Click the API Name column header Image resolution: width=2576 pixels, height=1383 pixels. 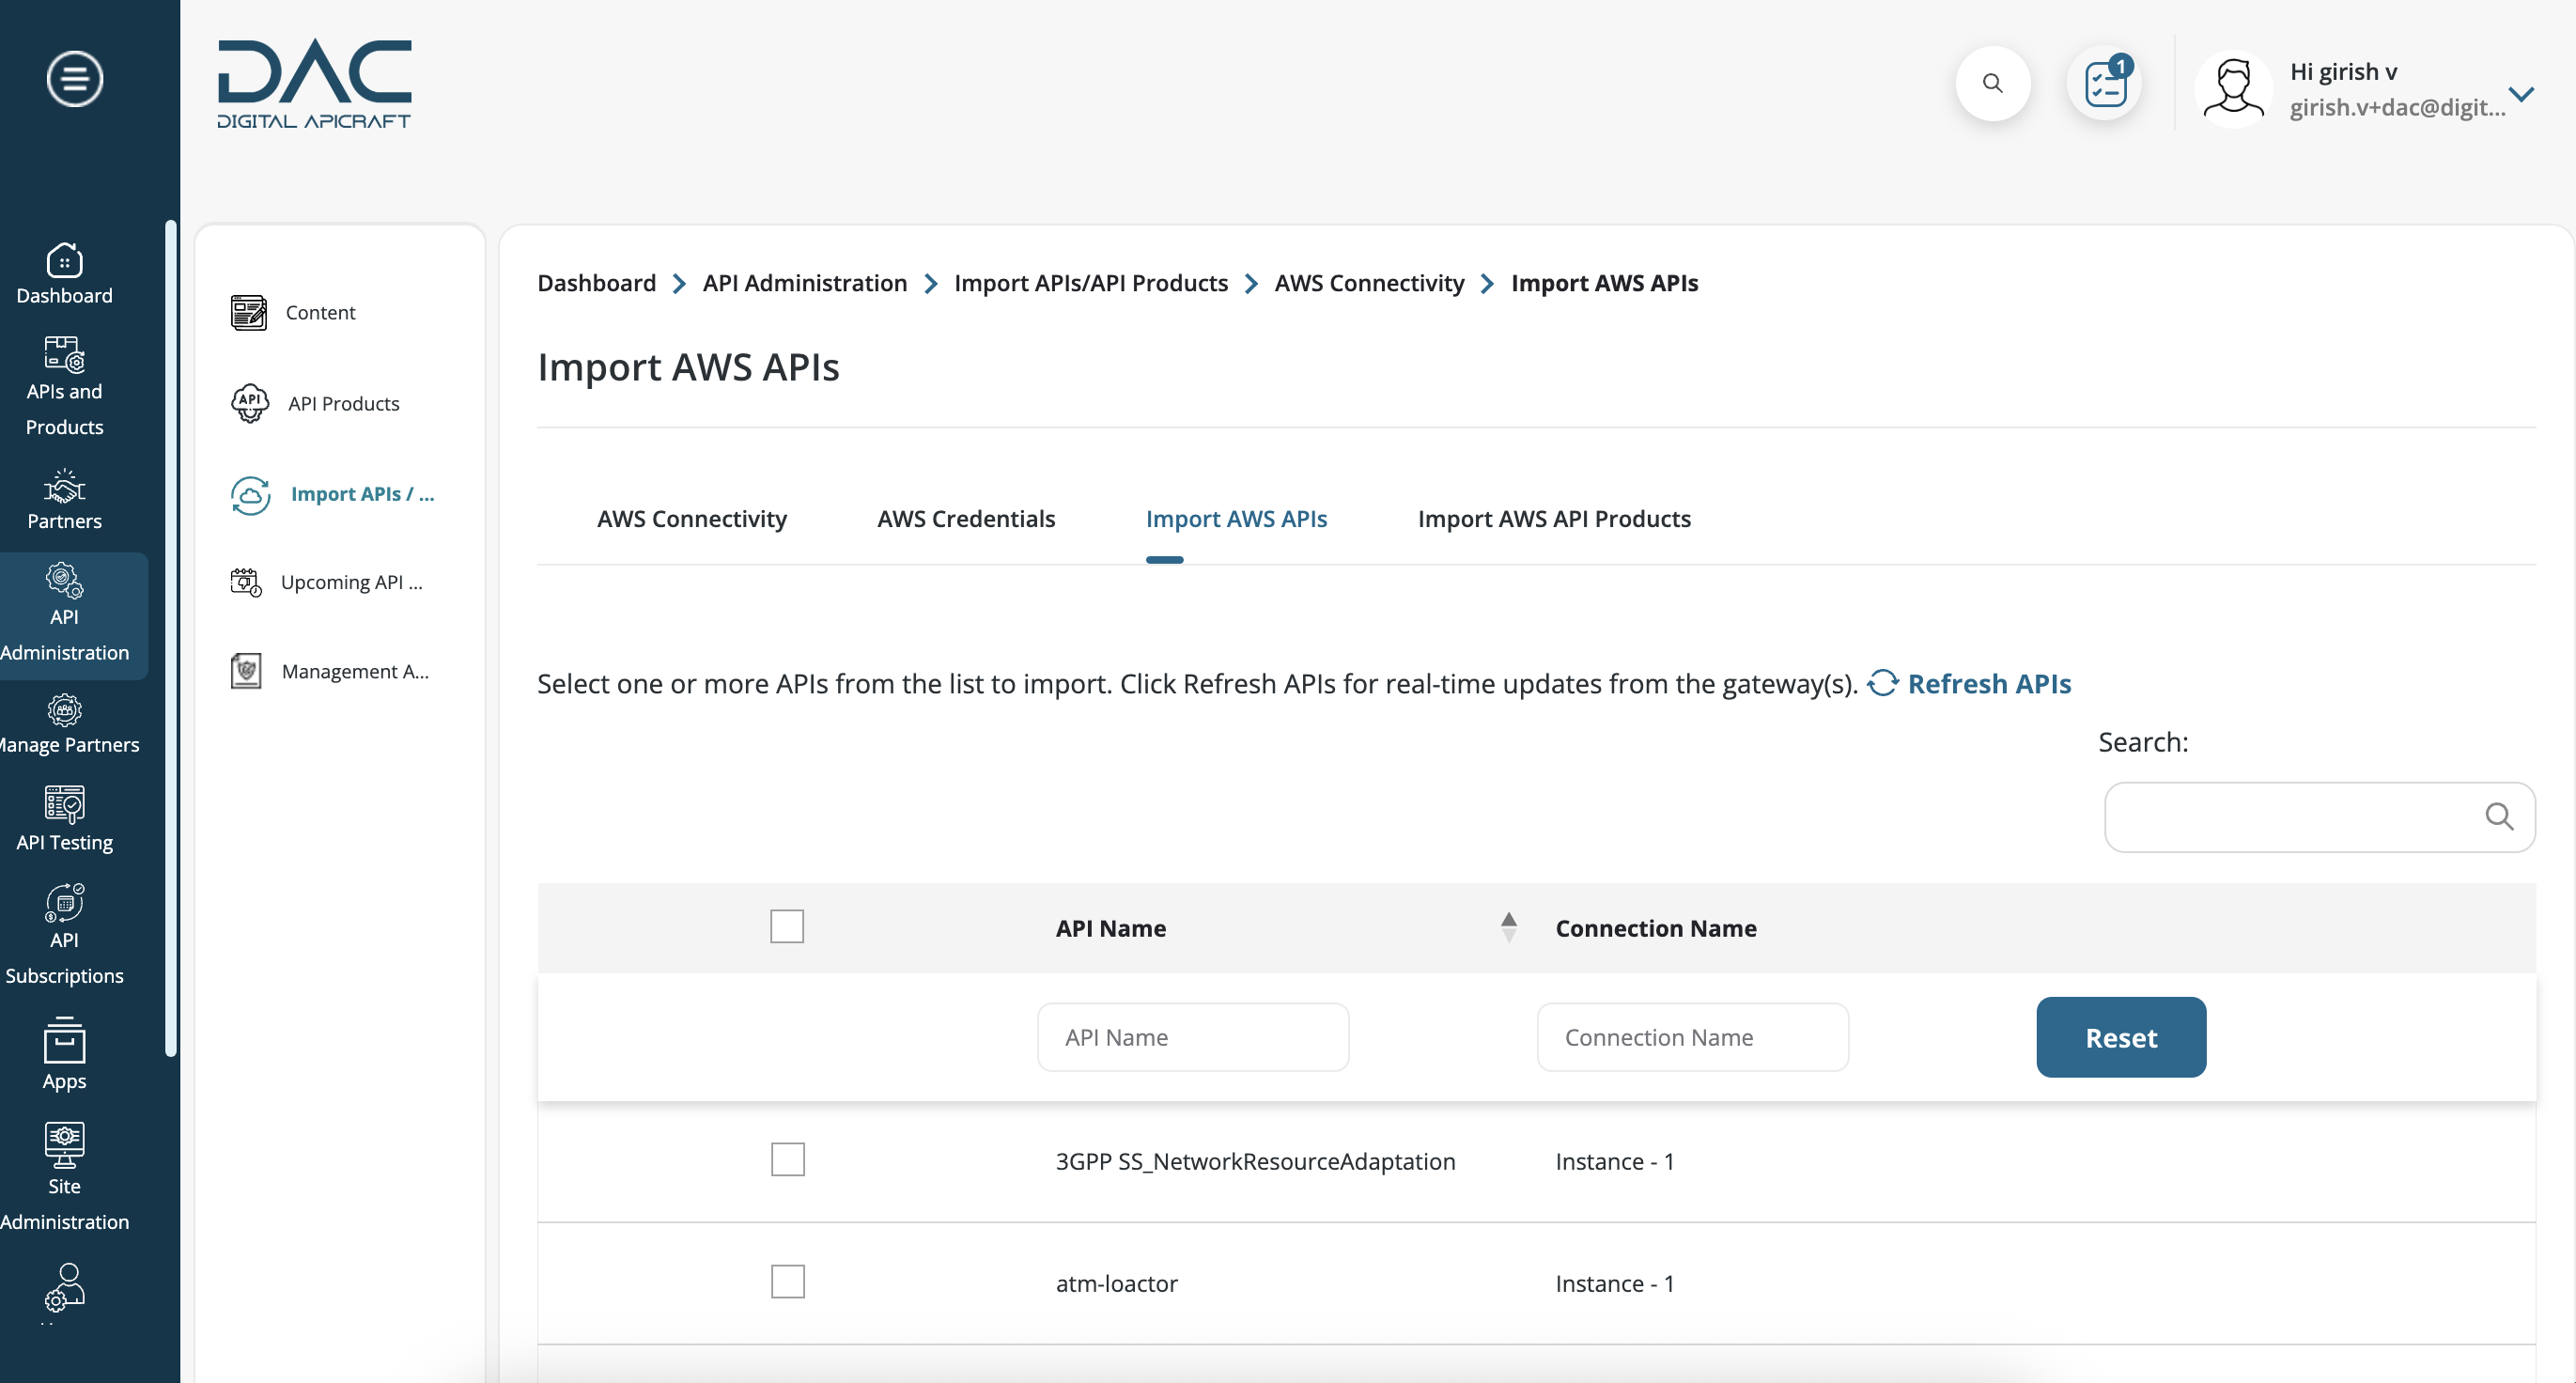[1110, 928]
